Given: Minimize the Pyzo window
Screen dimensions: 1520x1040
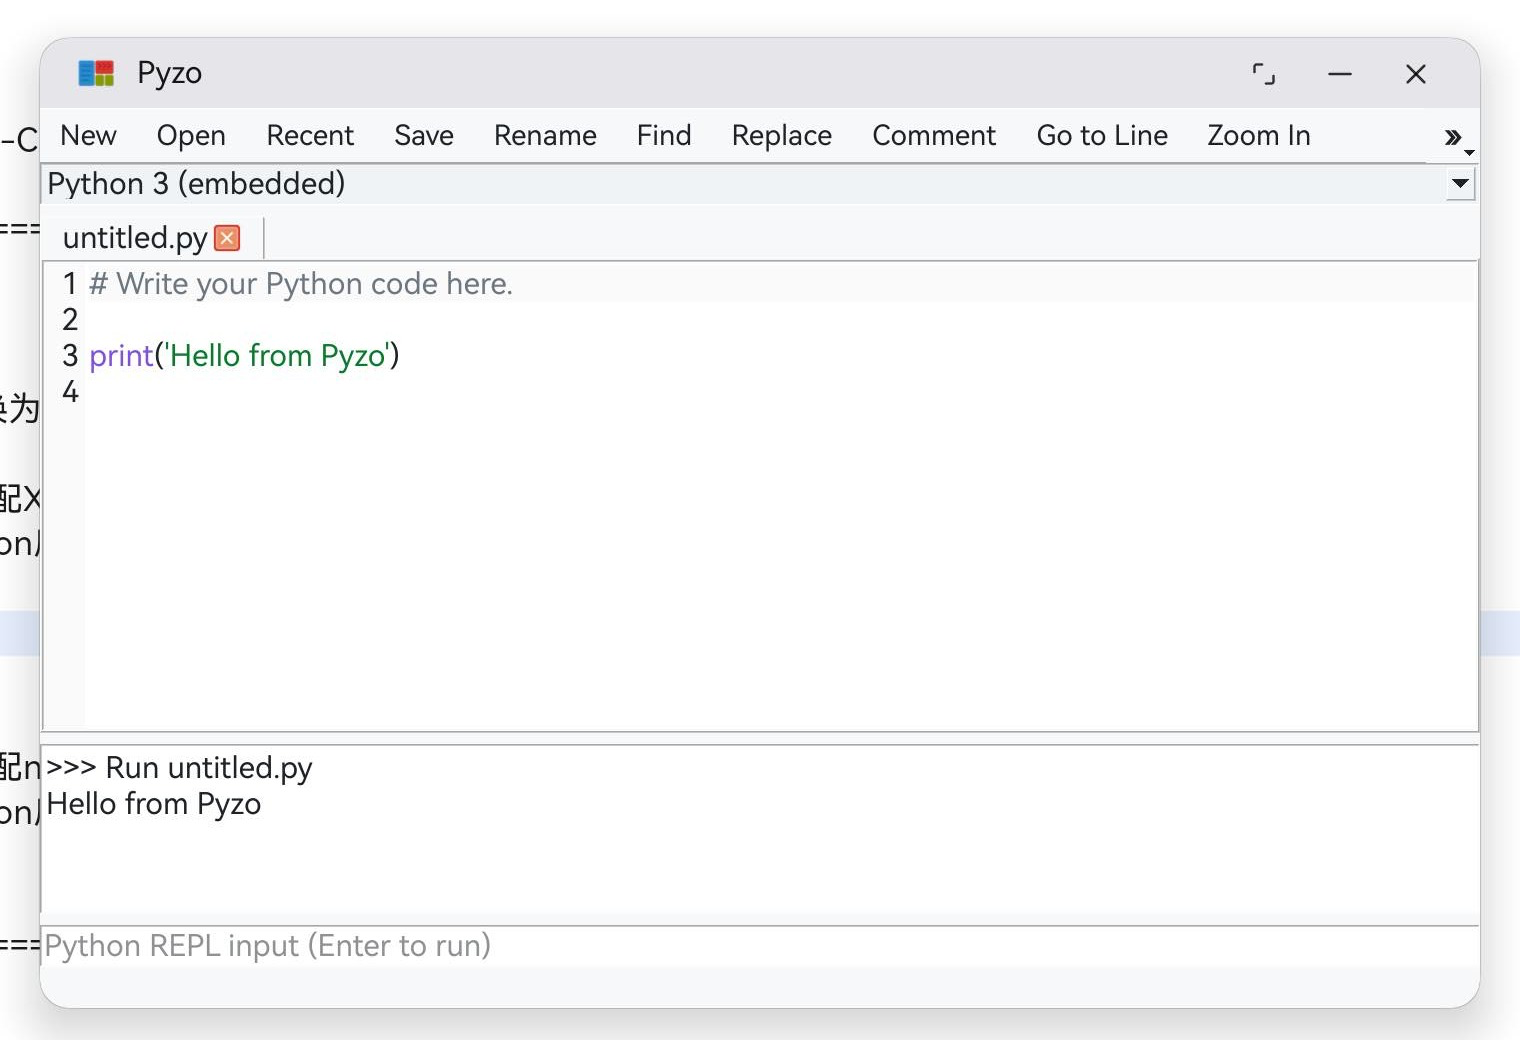Looking at the screenshot, I should [x=1340, y=74].
